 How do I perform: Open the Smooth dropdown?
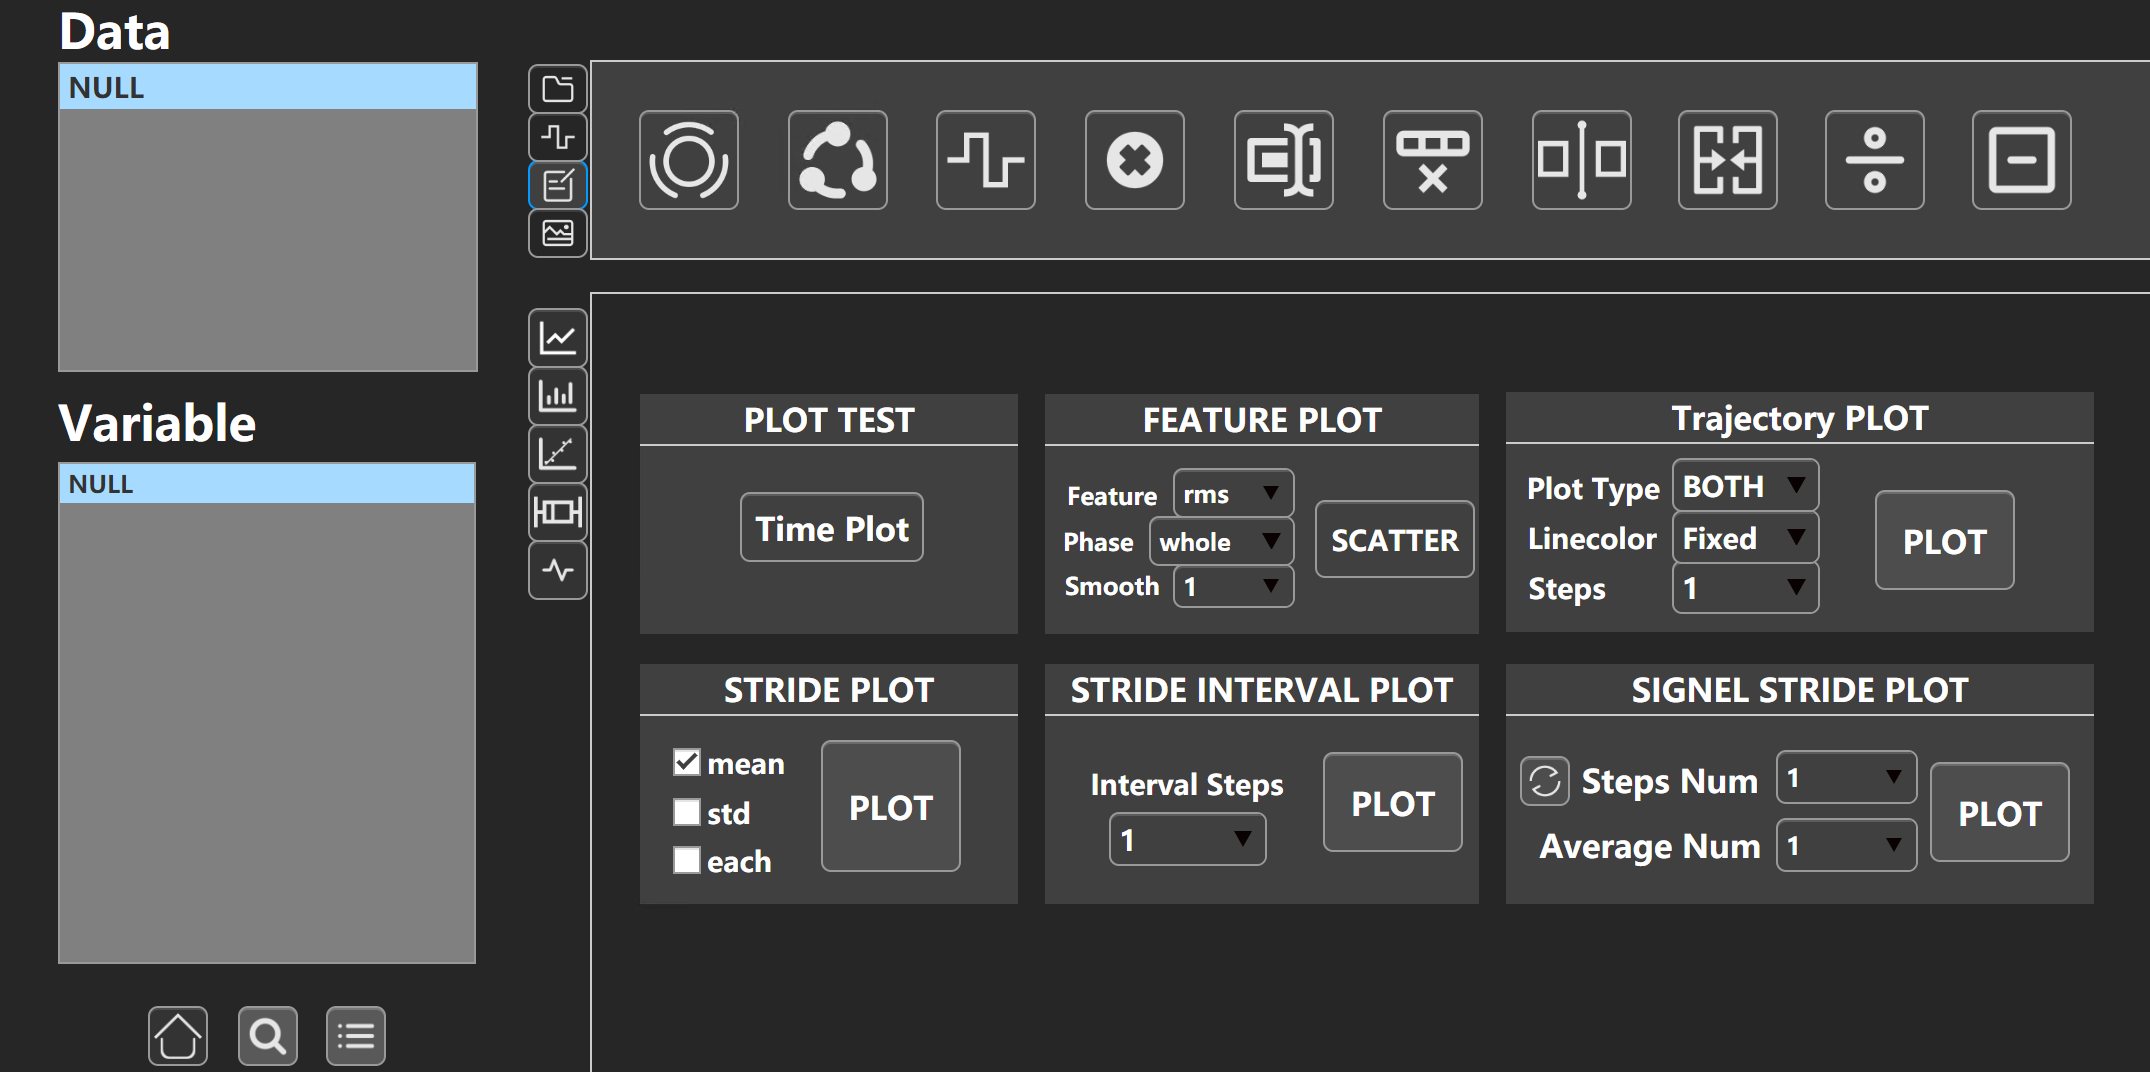[1233, 586]
